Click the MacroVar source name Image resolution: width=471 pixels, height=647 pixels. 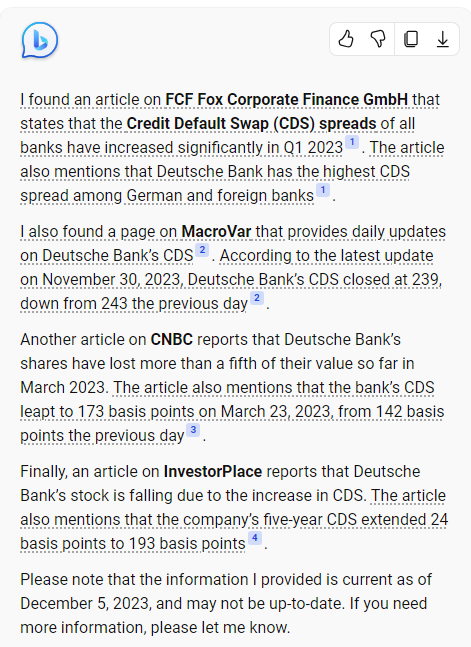tap(216, 231)
